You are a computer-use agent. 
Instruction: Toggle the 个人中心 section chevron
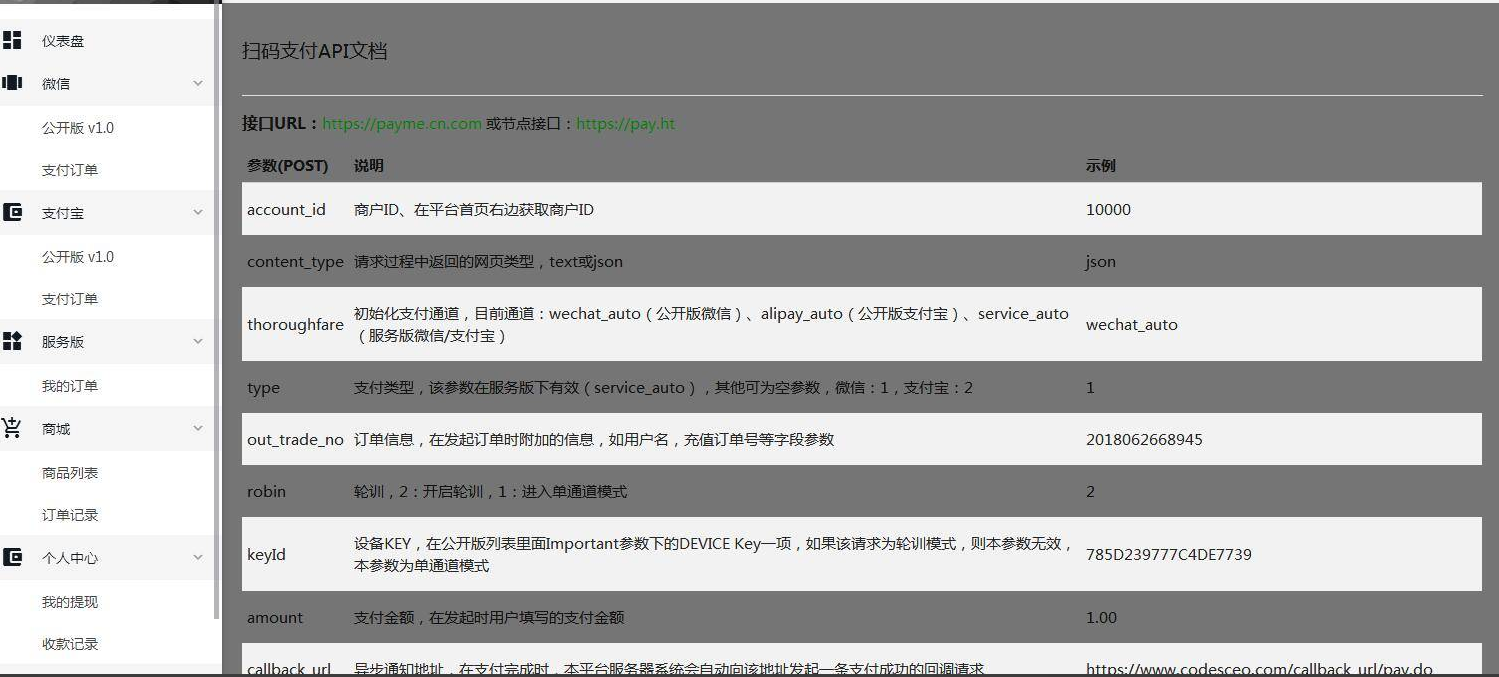coord(198,557)
